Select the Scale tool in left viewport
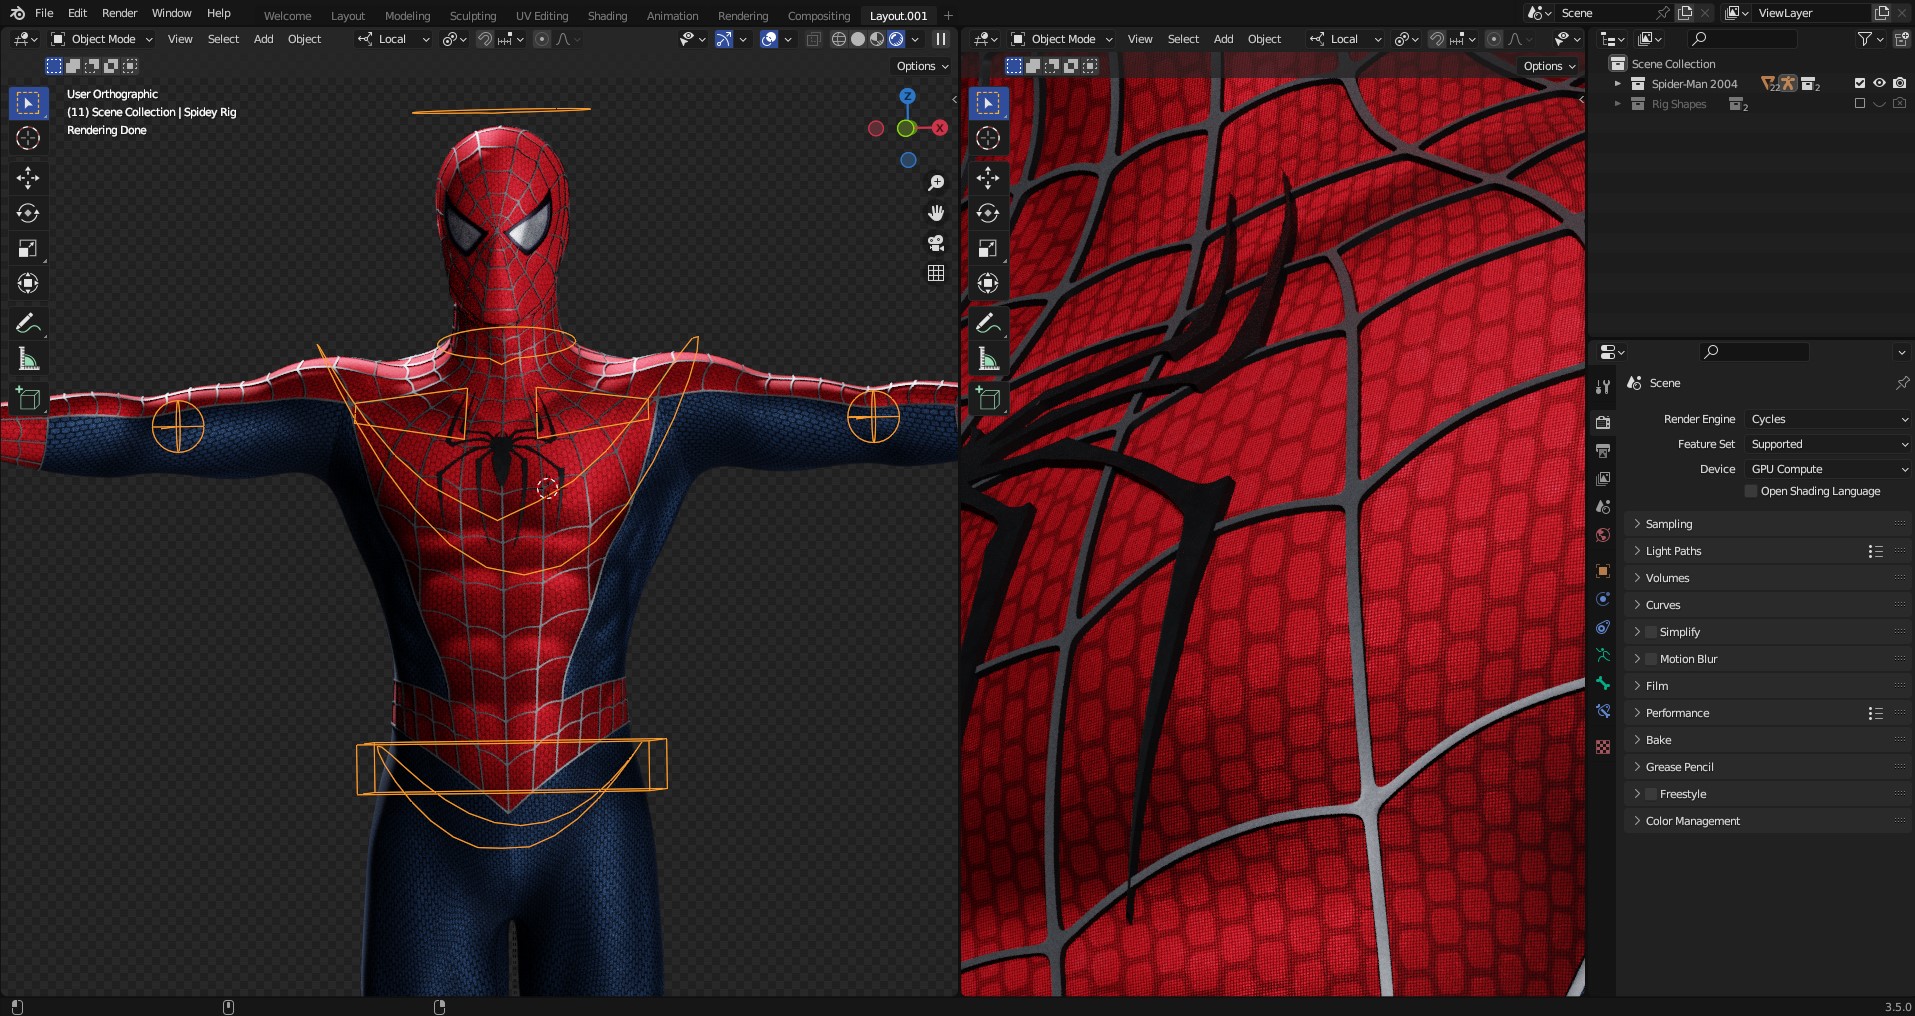This screenshot has height=1016, width=1915. (28, 248)
